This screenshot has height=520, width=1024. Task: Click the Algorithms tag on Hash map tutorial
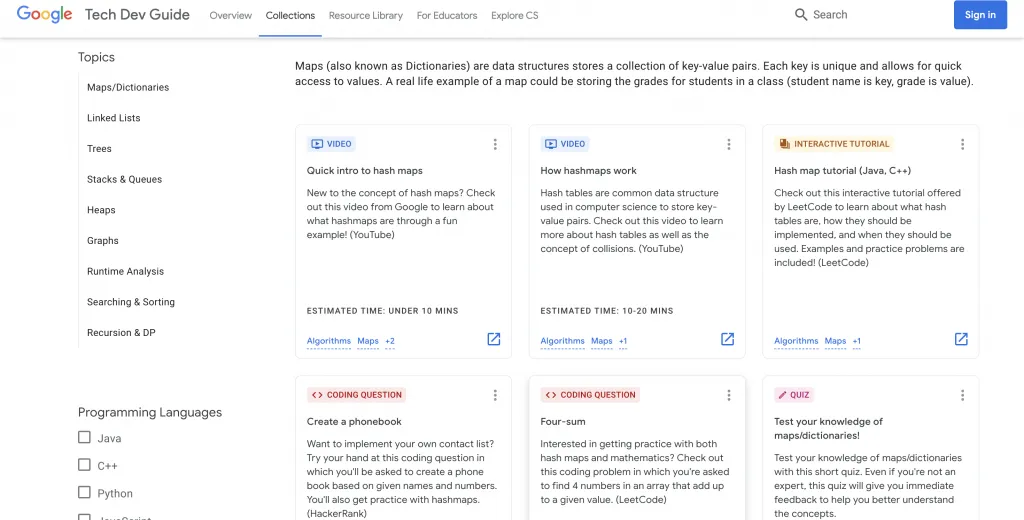coord(796,341)
